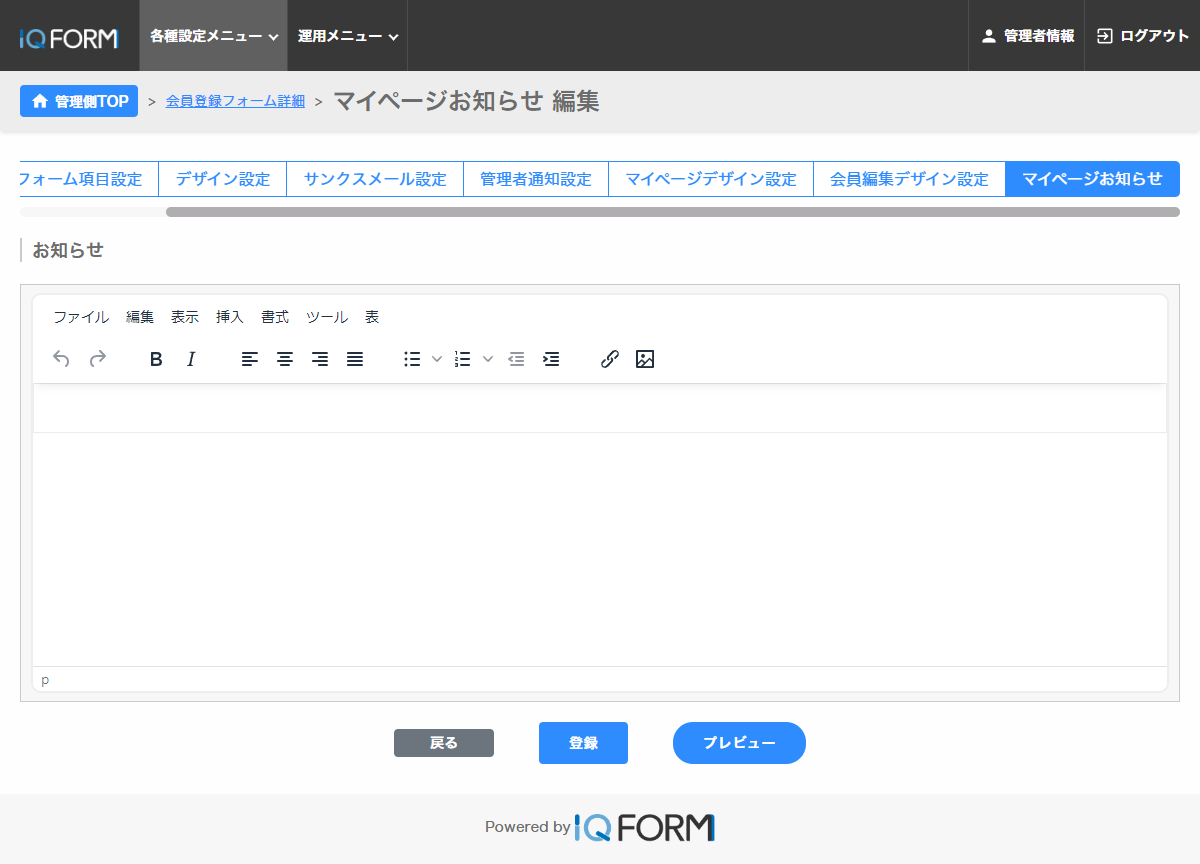Toggle italic text formatting
The image size is (1200, 864).
click(x=191, y=359)
